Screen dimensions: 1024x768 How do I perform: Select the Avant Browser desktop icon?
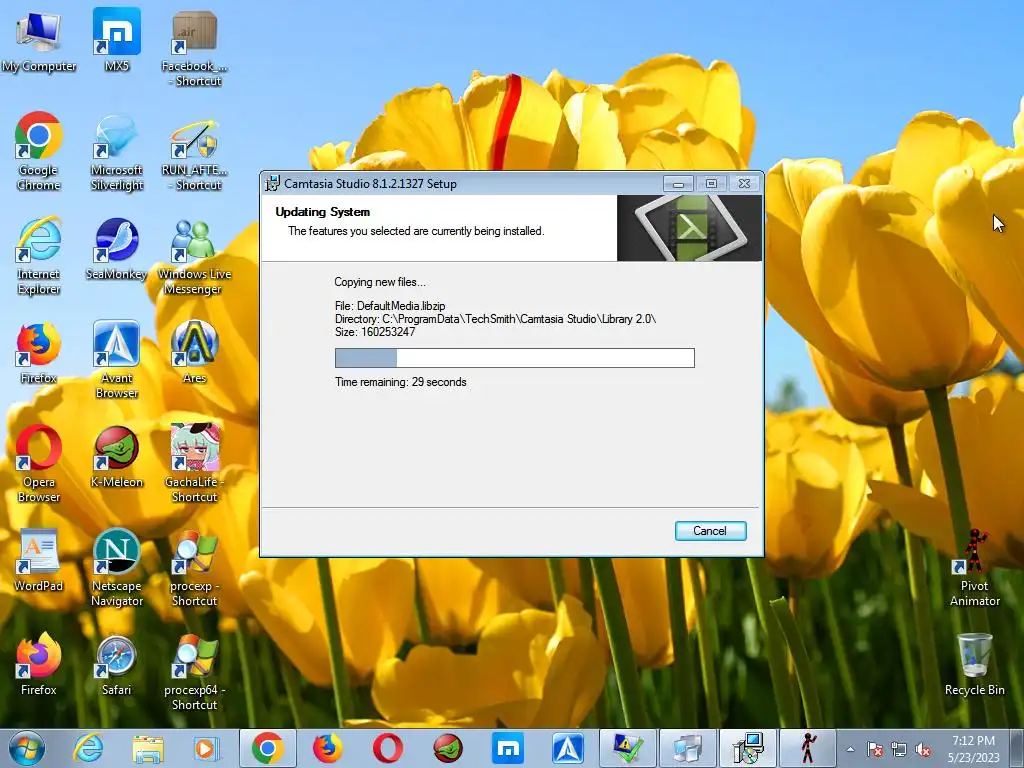point(116,360)
